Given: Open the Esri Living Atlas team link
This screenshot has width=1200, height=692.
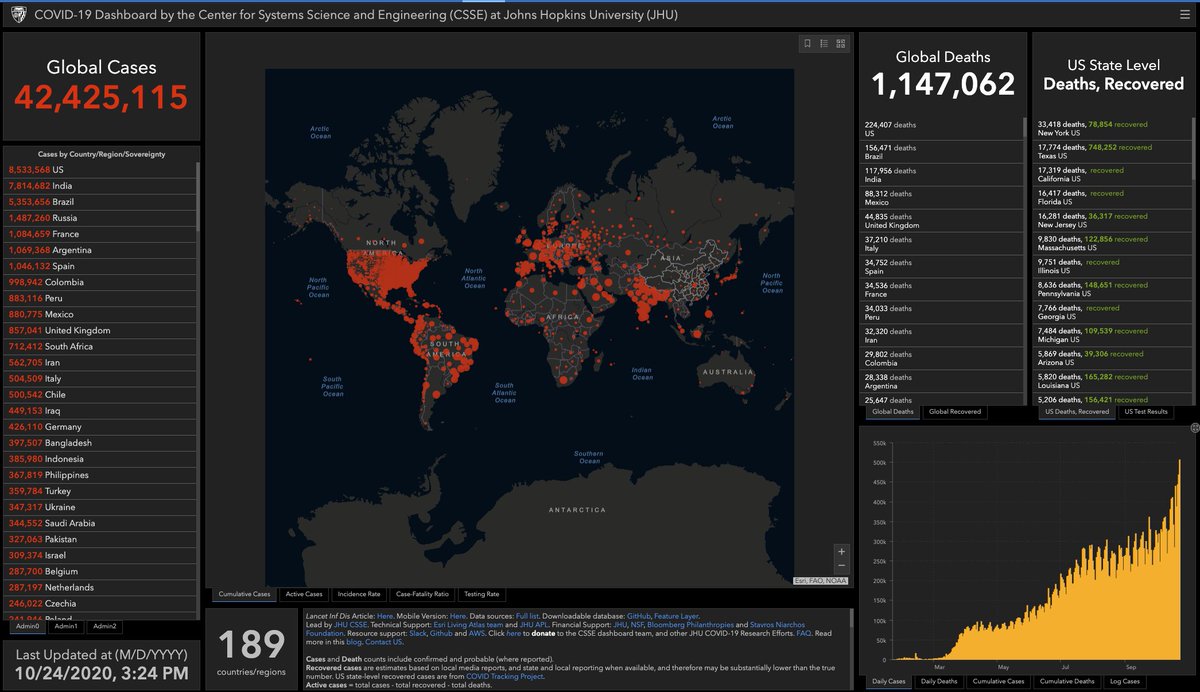Looking at the screenshot, I should pos(468,624).
